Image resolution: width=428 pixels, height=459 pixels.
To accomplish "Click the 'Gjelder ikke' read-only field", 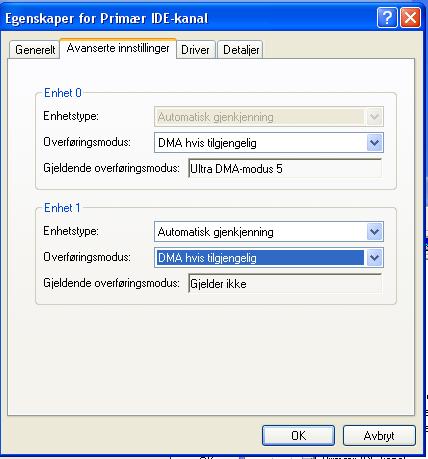I will [x=285, y=284].
